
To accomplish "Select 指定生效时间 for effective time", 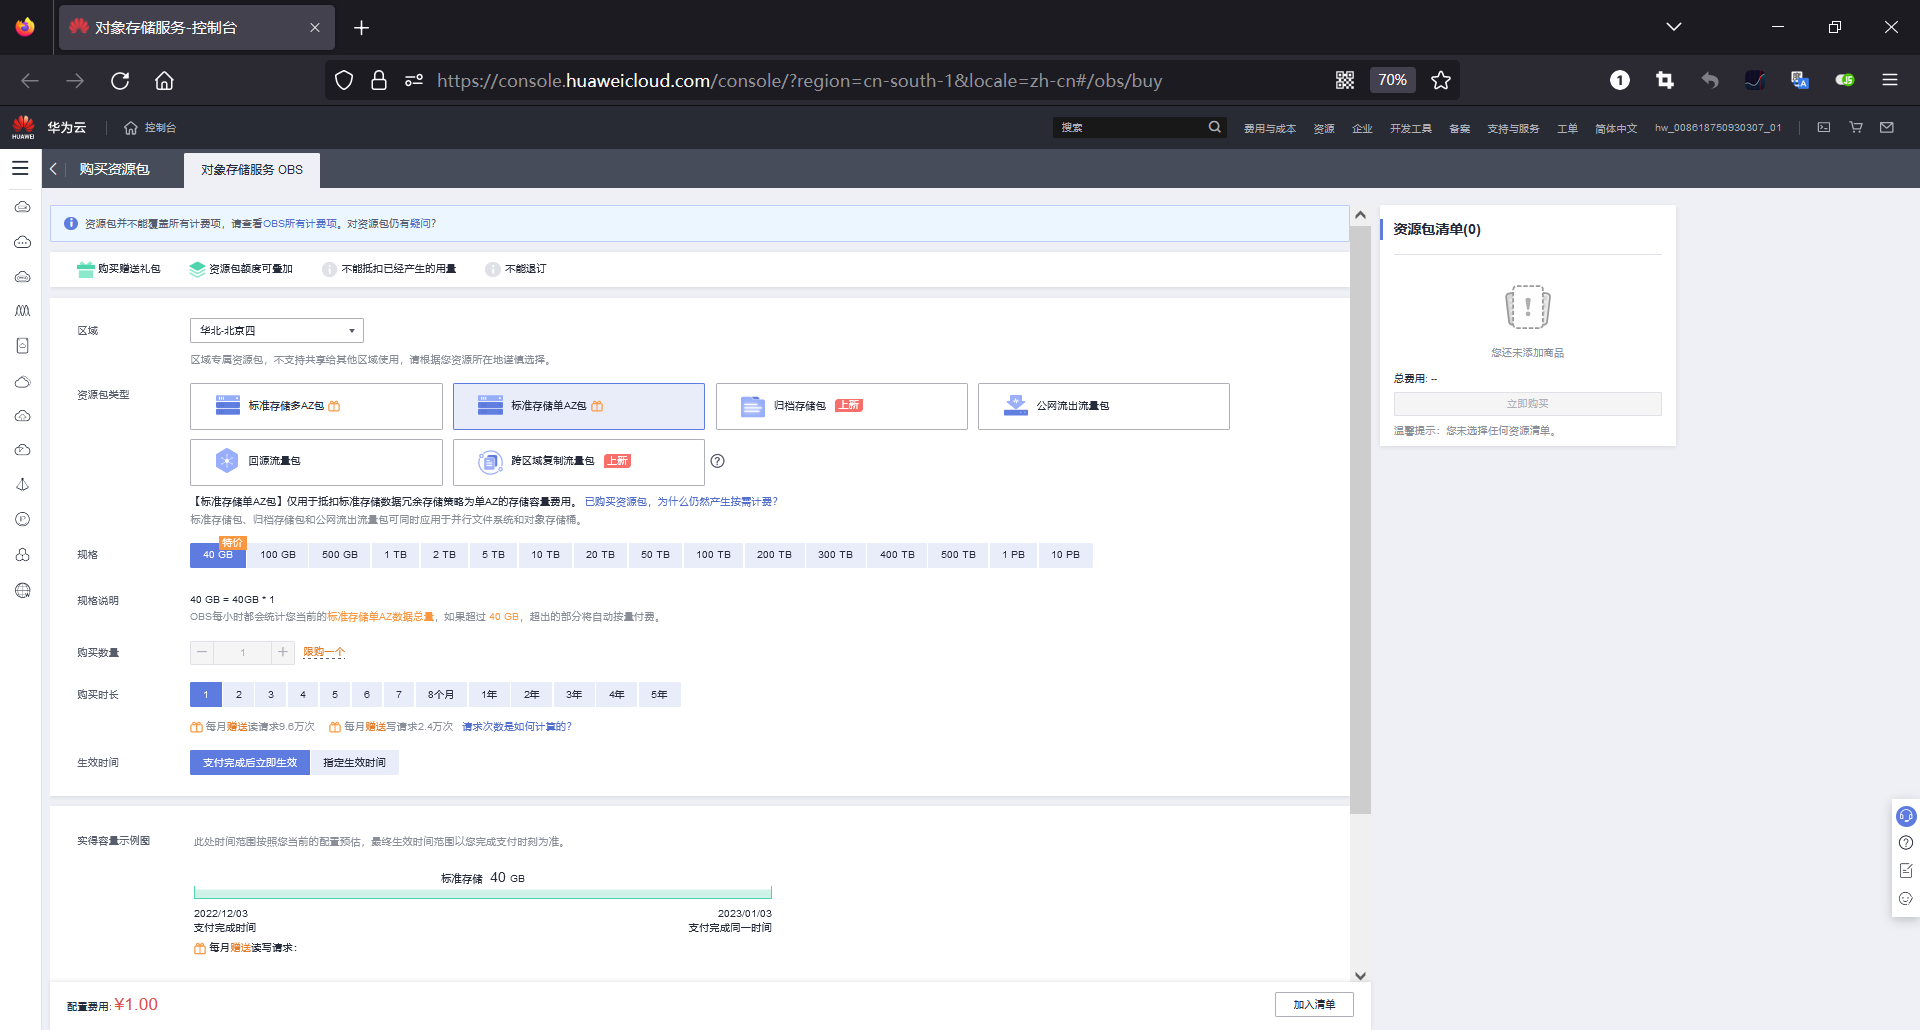I will click(354, 763).
